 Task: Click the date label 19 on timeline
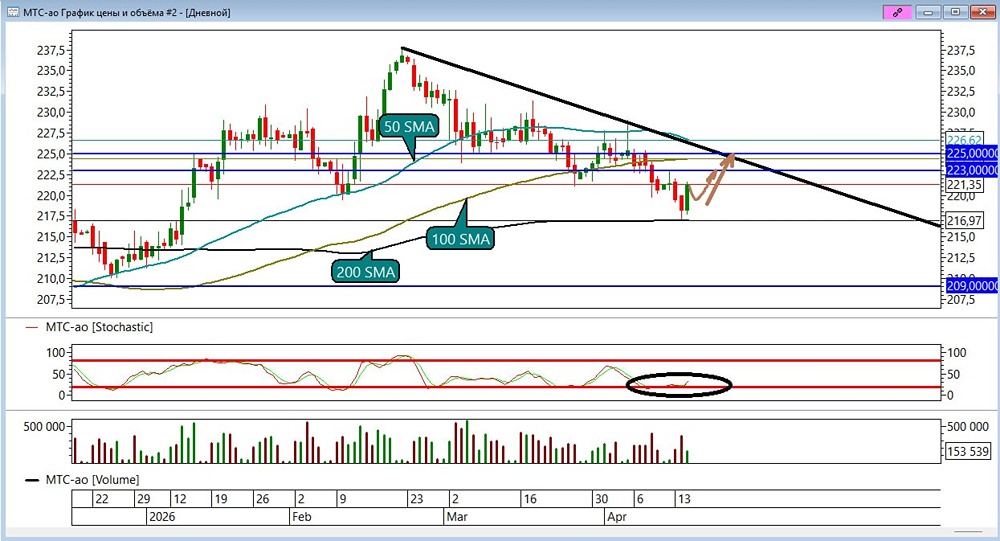[x=221, y=499]
